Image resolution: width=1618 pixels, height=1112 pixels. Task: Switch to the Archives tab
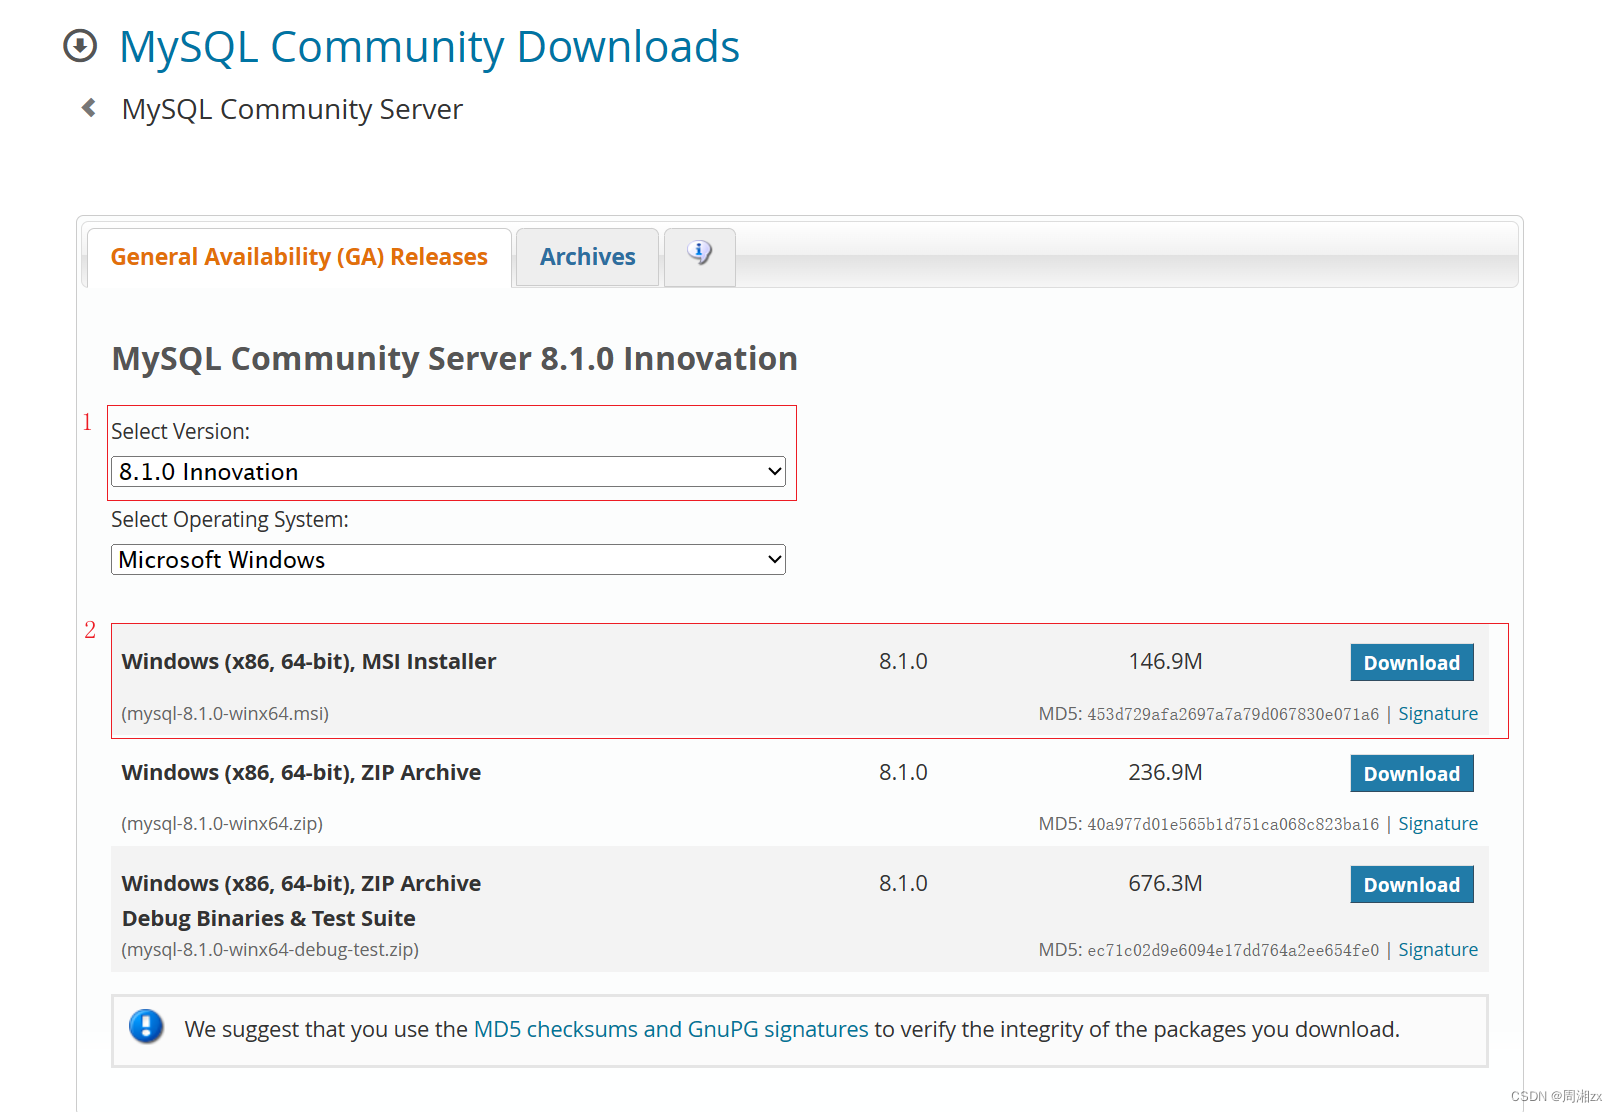(x=587, y=257)
